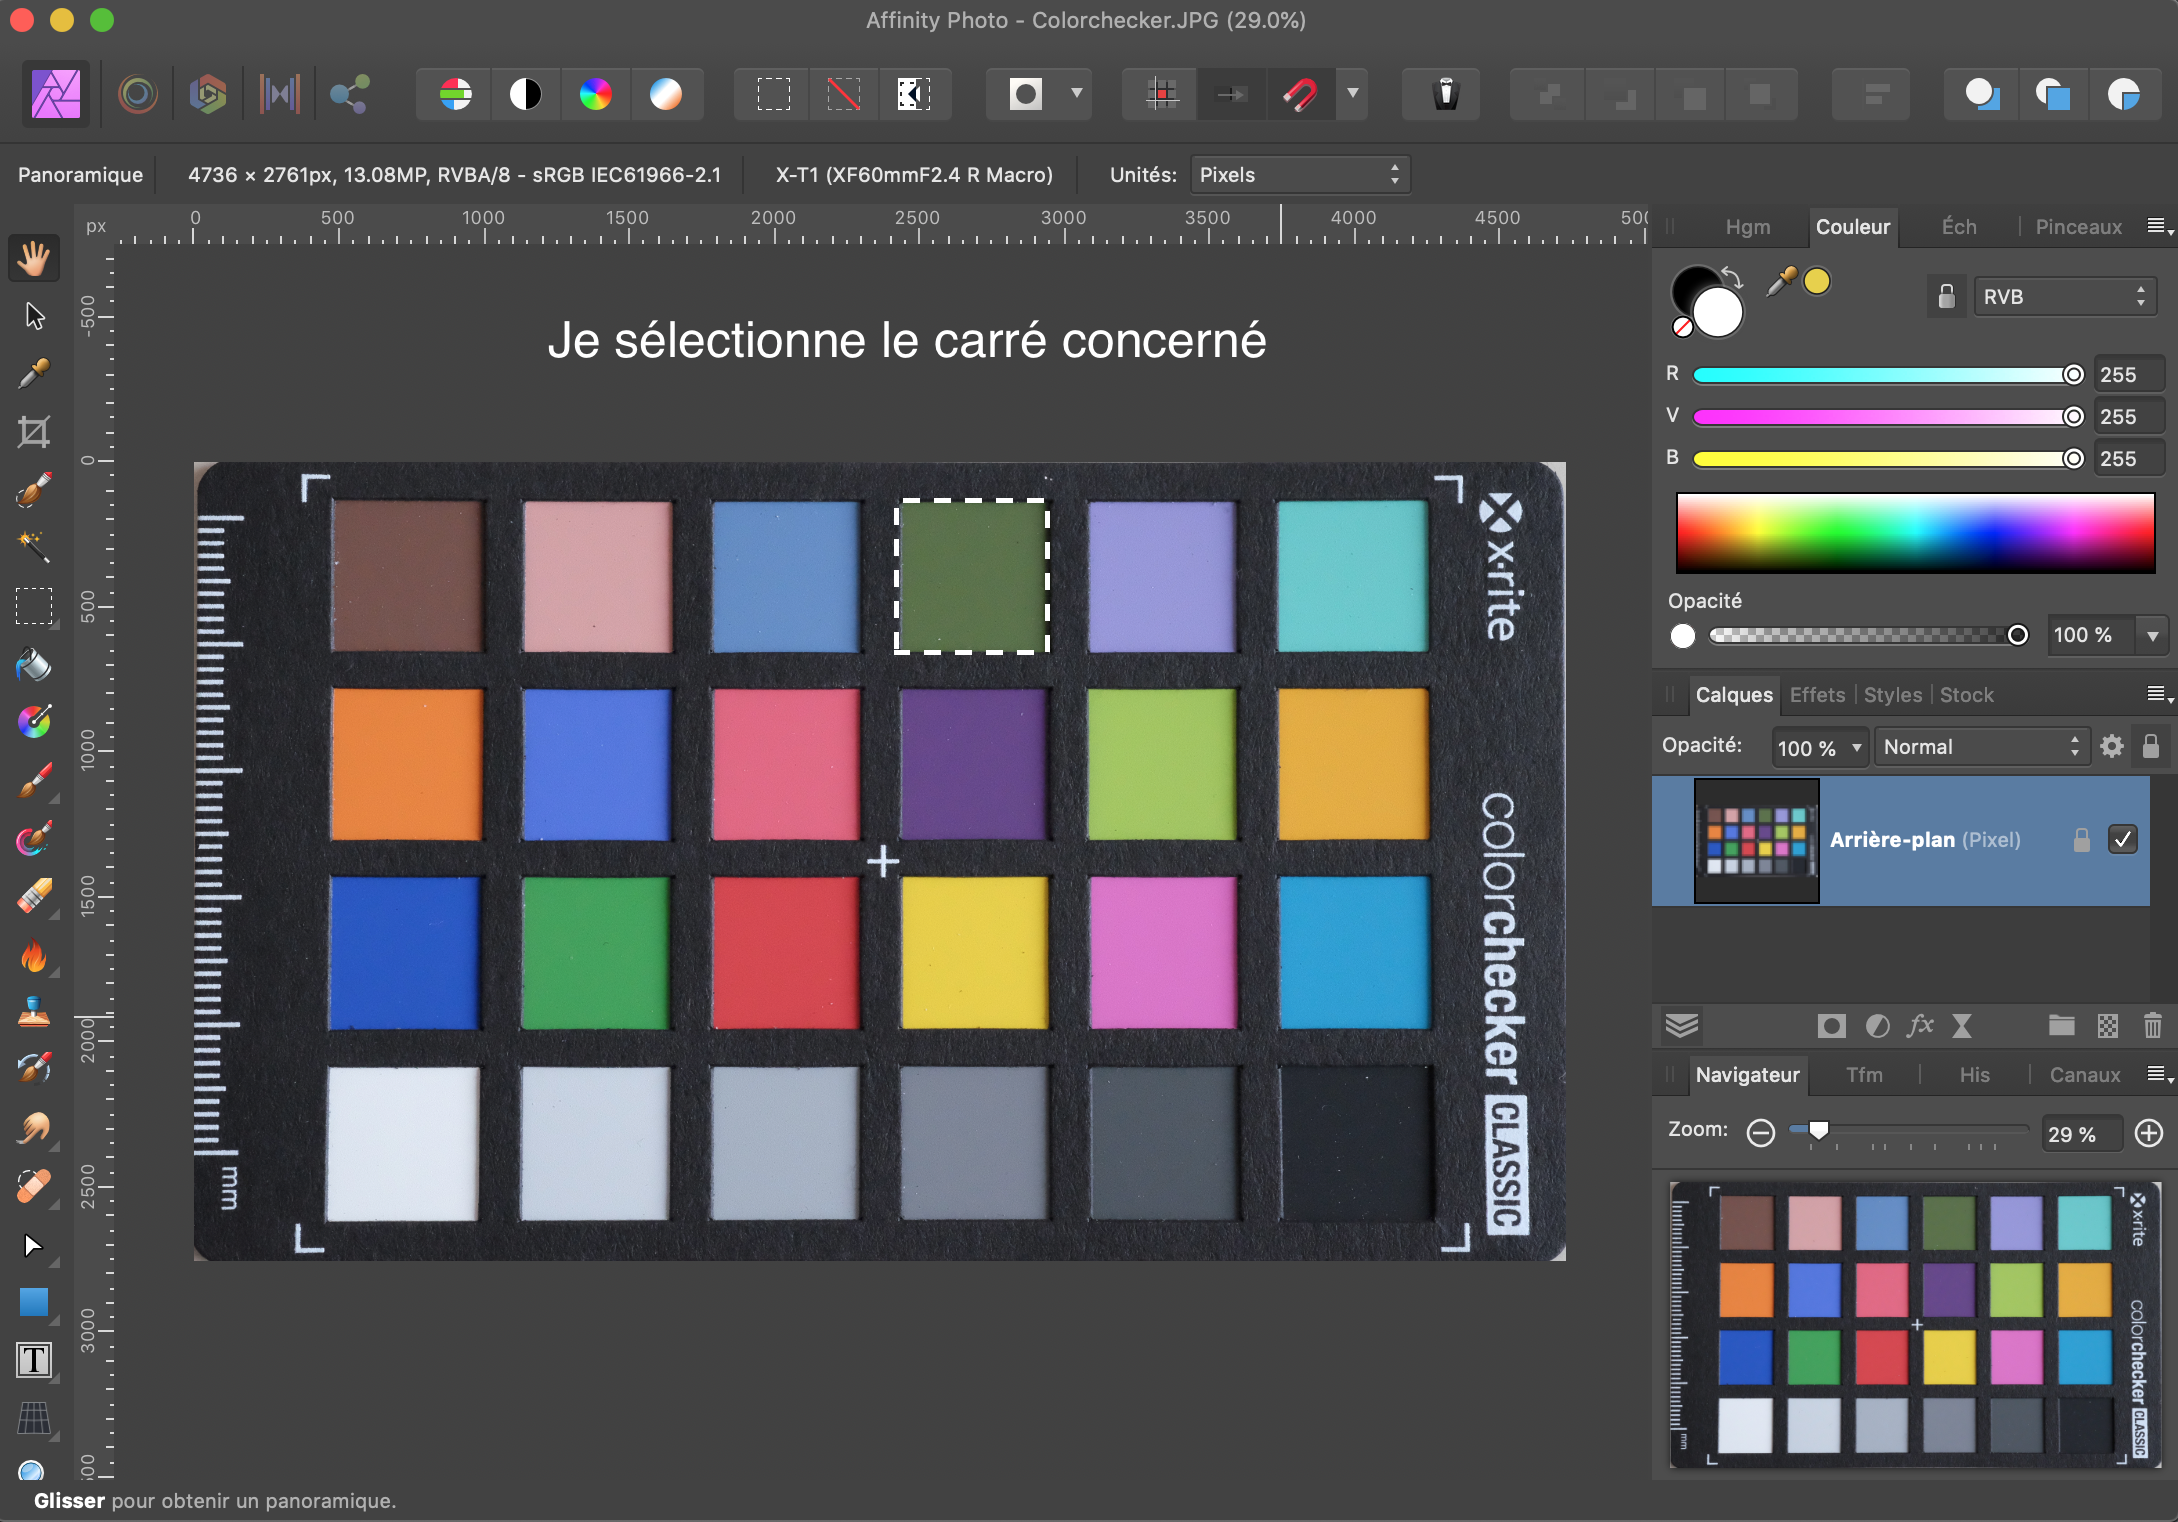This screenshot has width=2178, height=1522.
Task: Select the Burn tool flame icon
Action: tap(34, 956)
